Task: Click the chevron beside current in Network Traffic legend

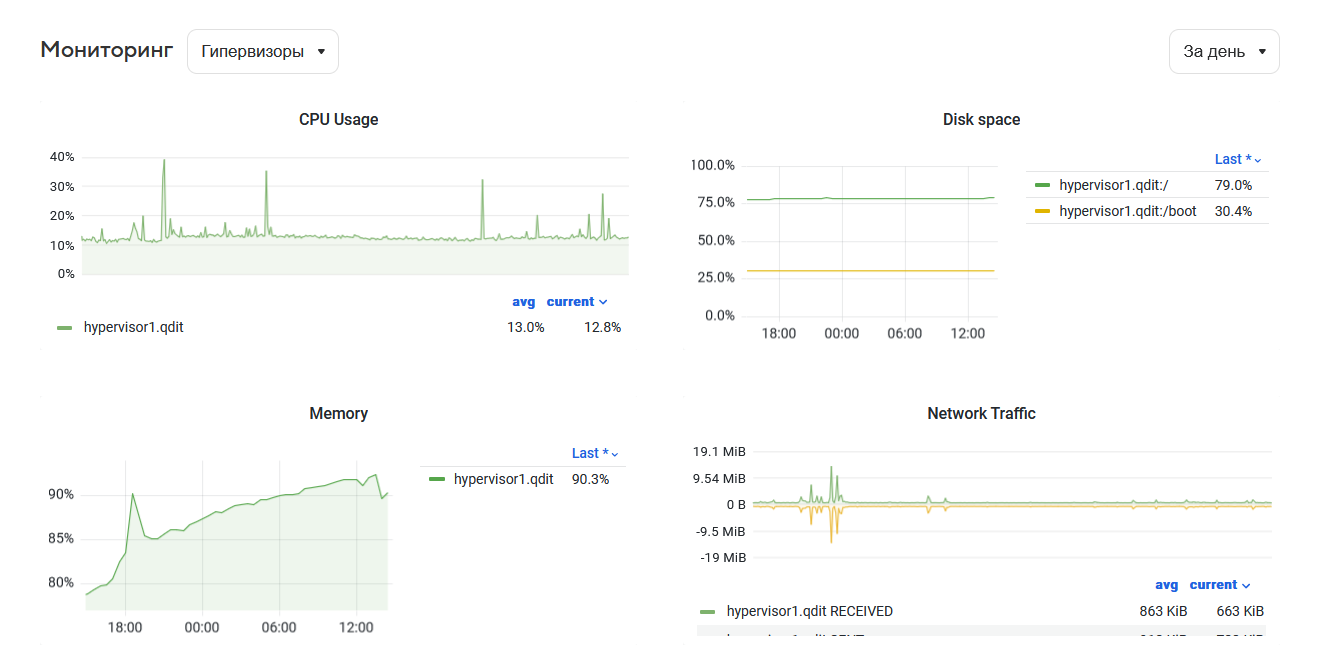Action: tap(1246, 586)
